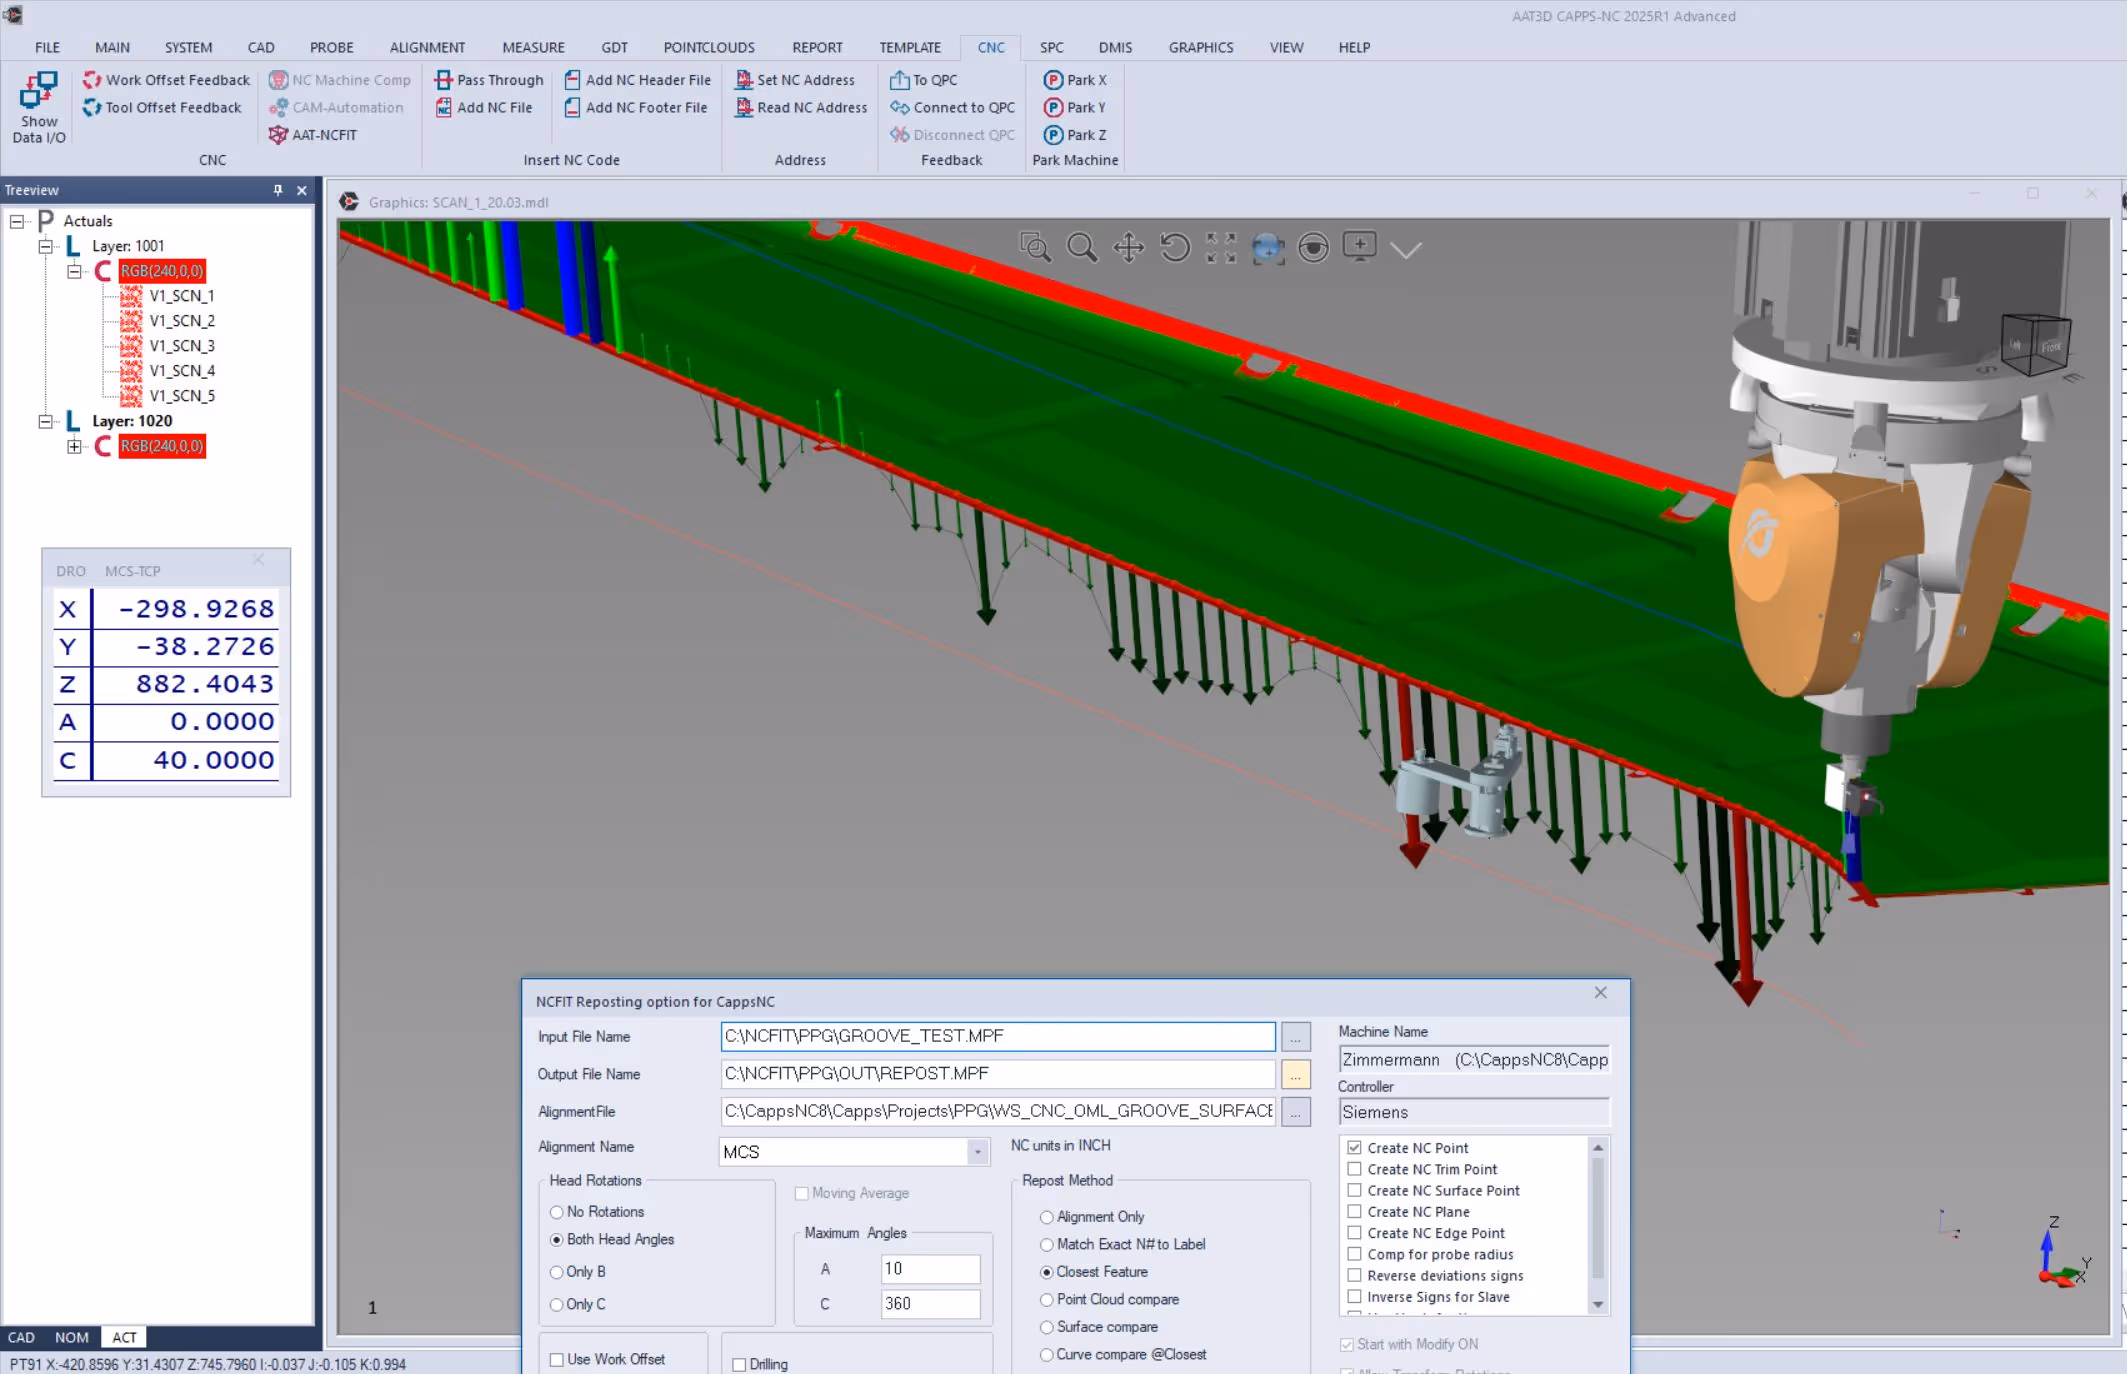Click the fit-to-screen icon in graphics toolbar

(x=1221, y=247)
